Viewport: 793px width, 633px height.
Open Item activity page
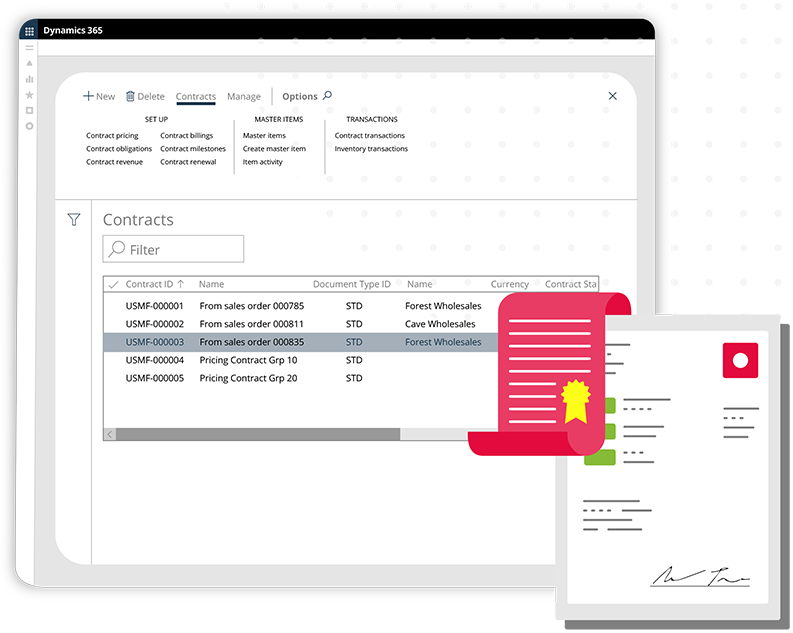pyautogui.click(x=262, y=162)
